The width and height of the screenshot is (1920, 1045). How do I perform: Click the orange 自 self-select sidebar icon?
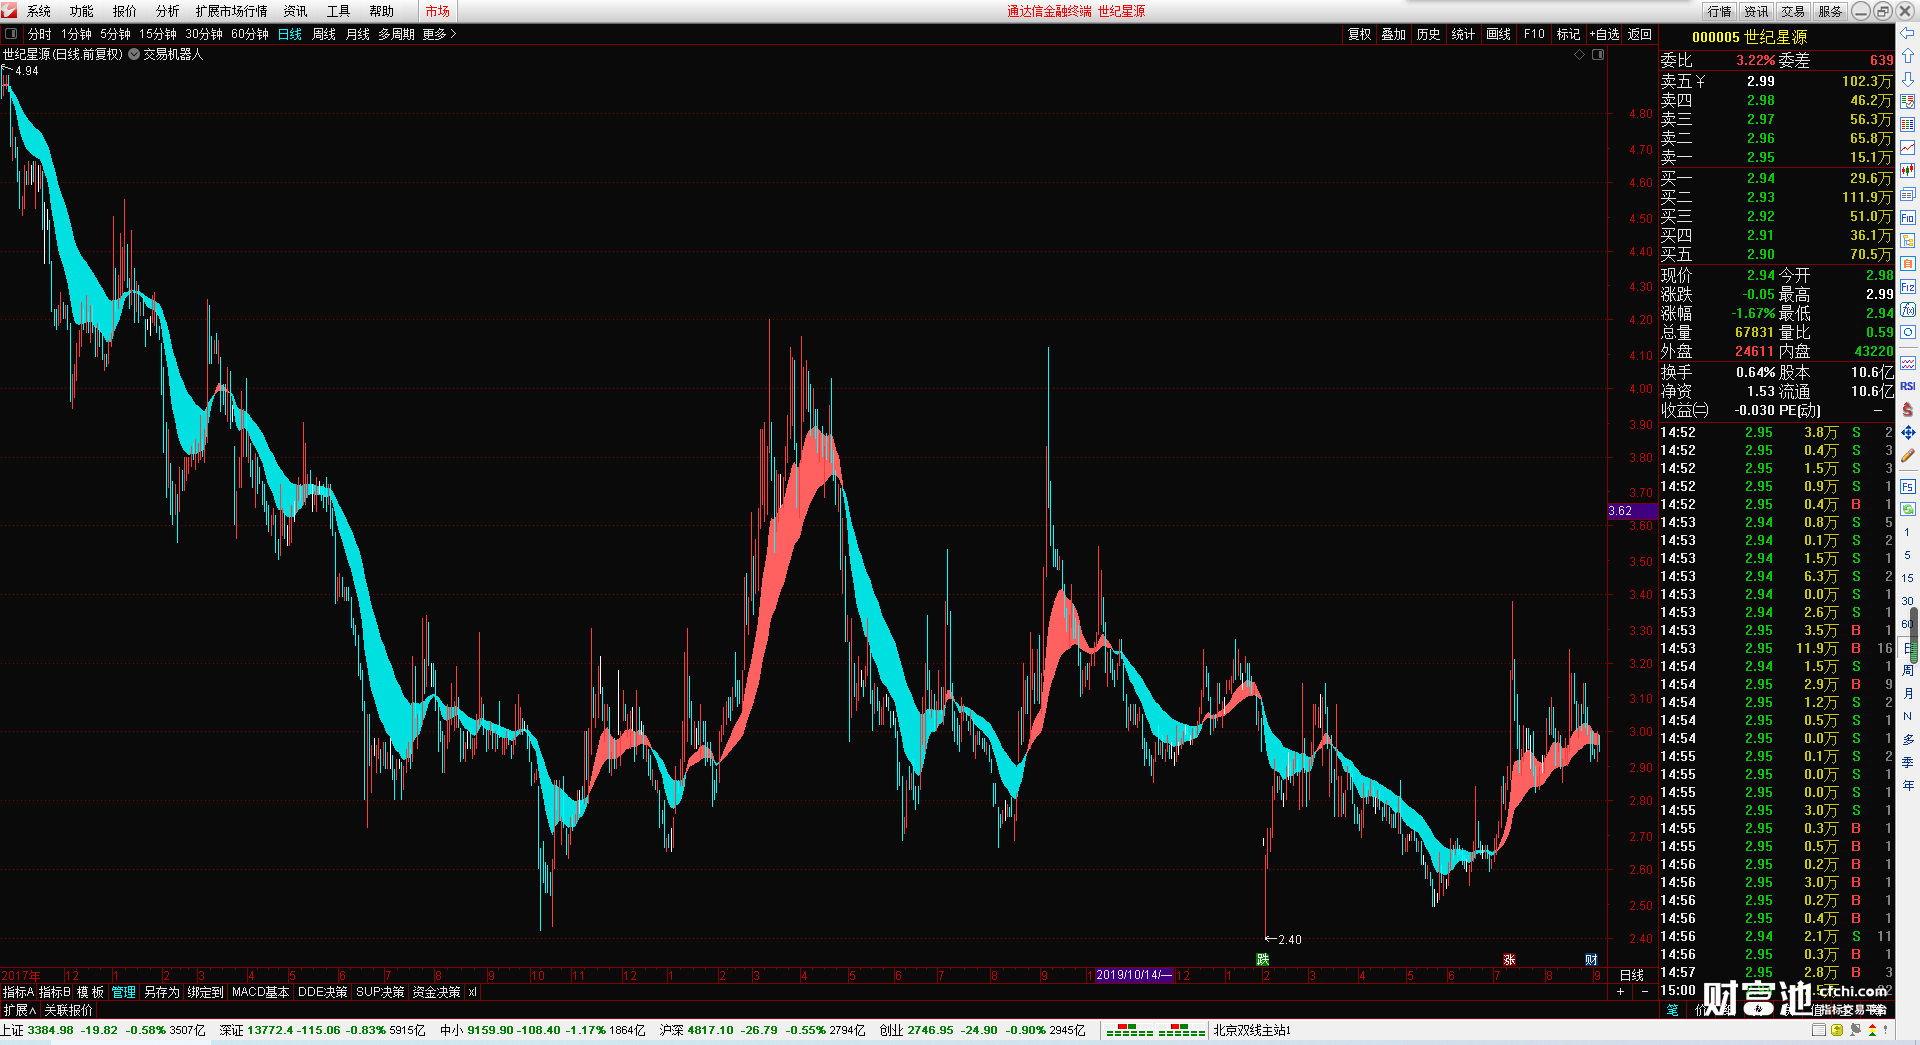[1907, 263]
